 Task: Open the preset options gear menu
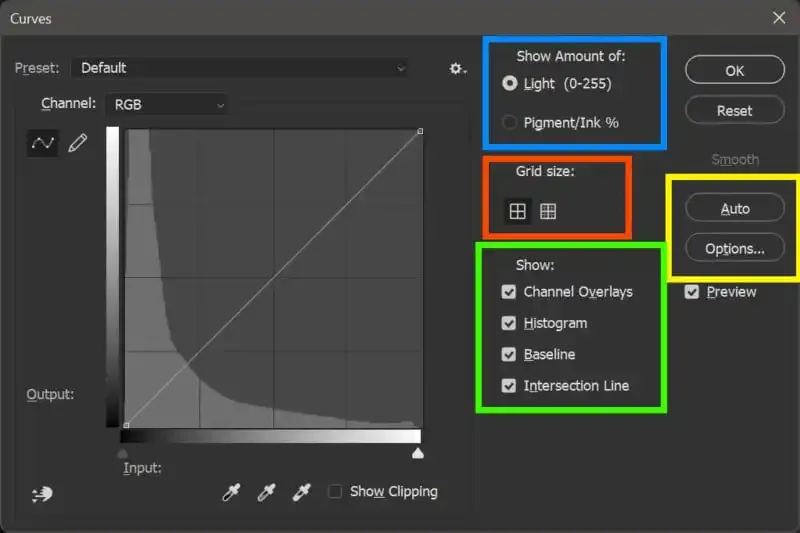coord(457,68)
